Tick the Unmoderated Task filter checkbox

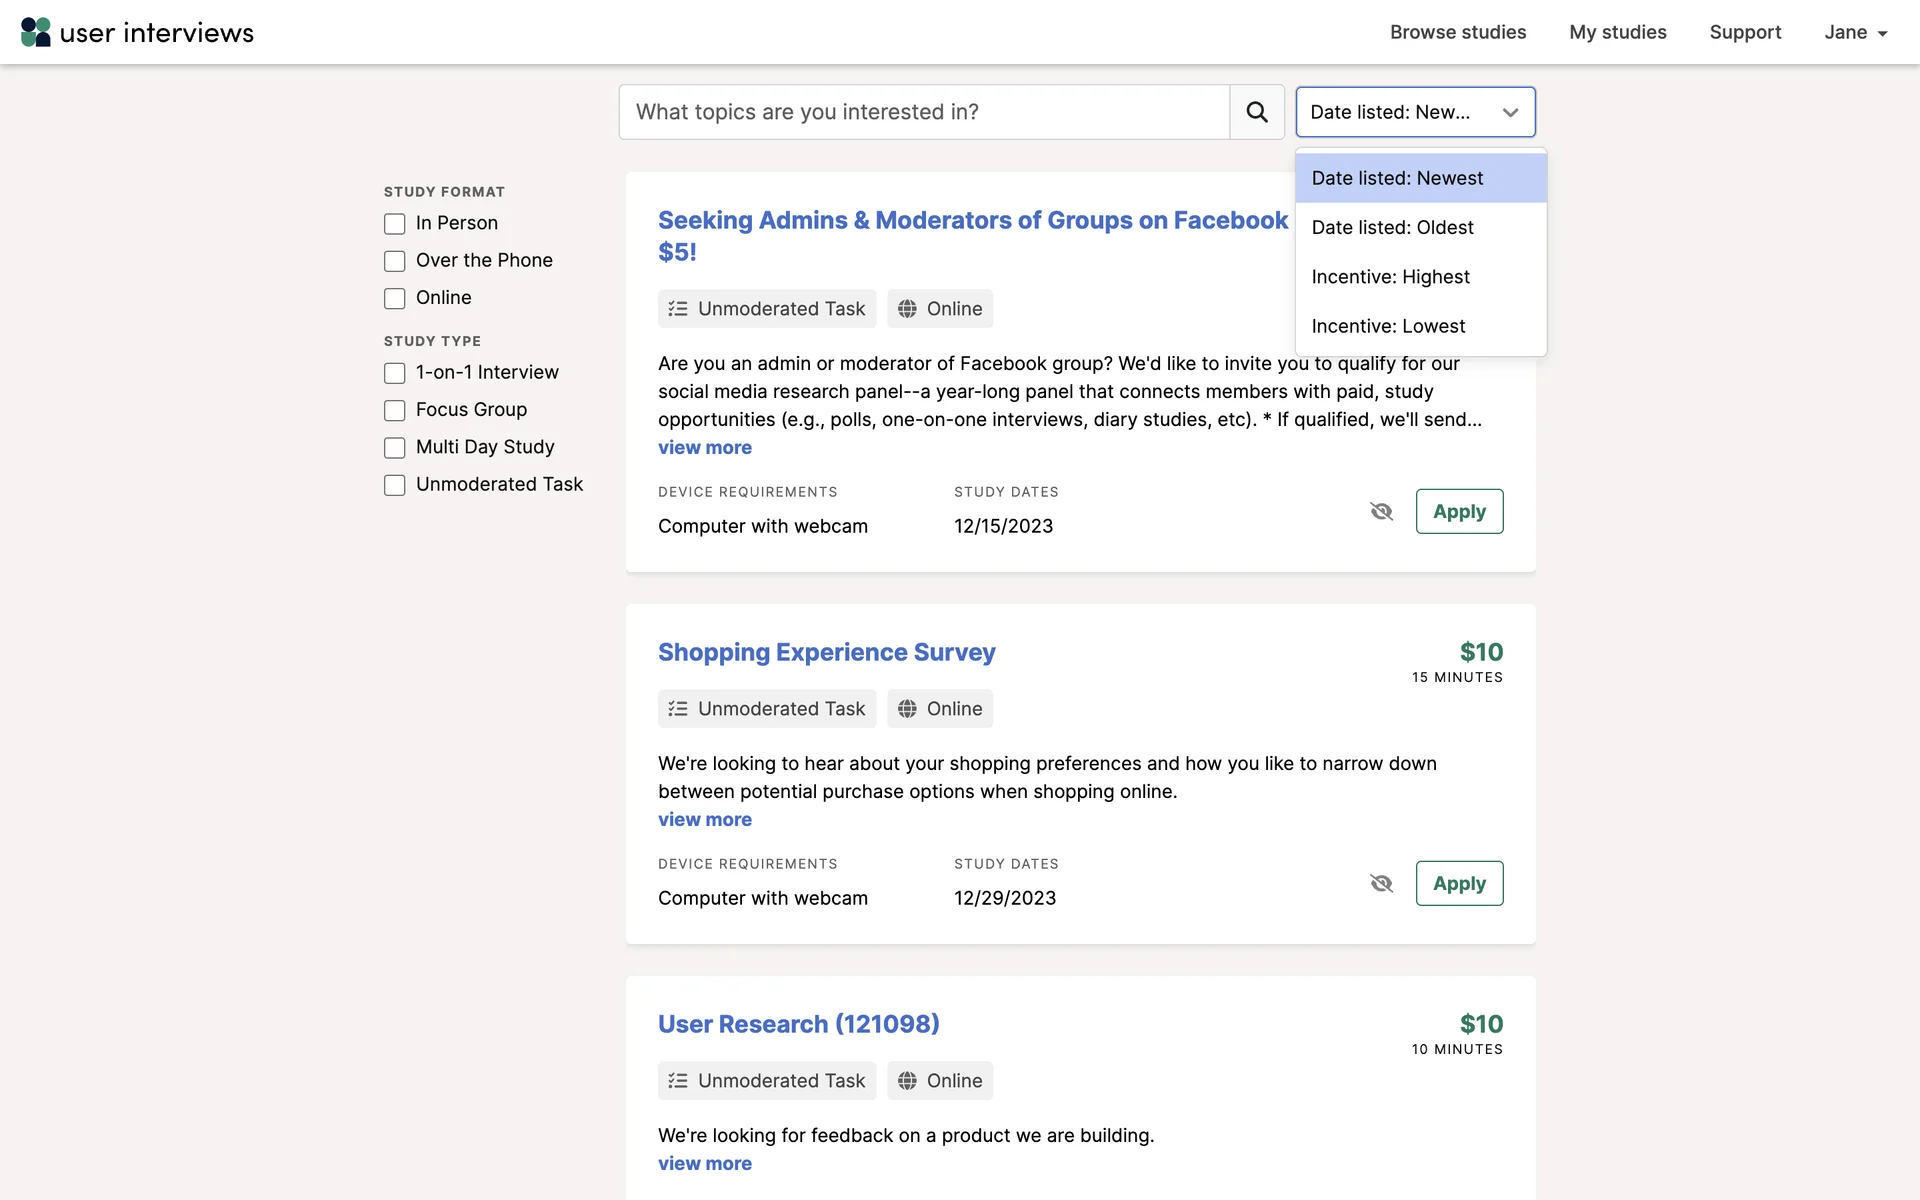(395, 485)
